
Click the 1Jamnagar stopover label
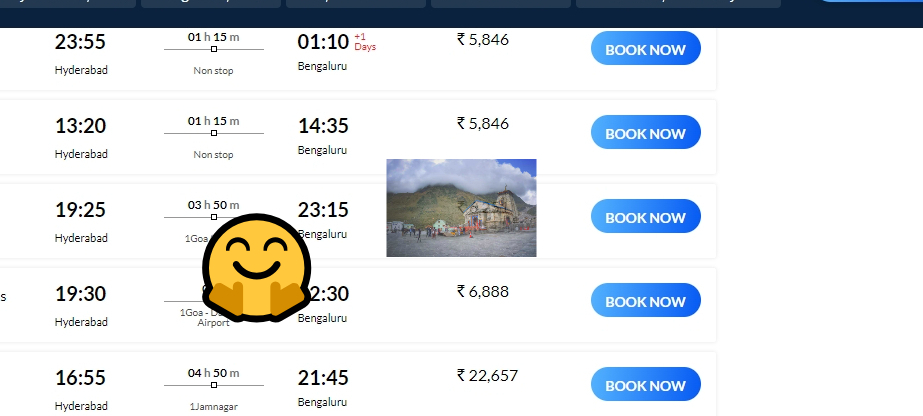click(x=213, y=407)
